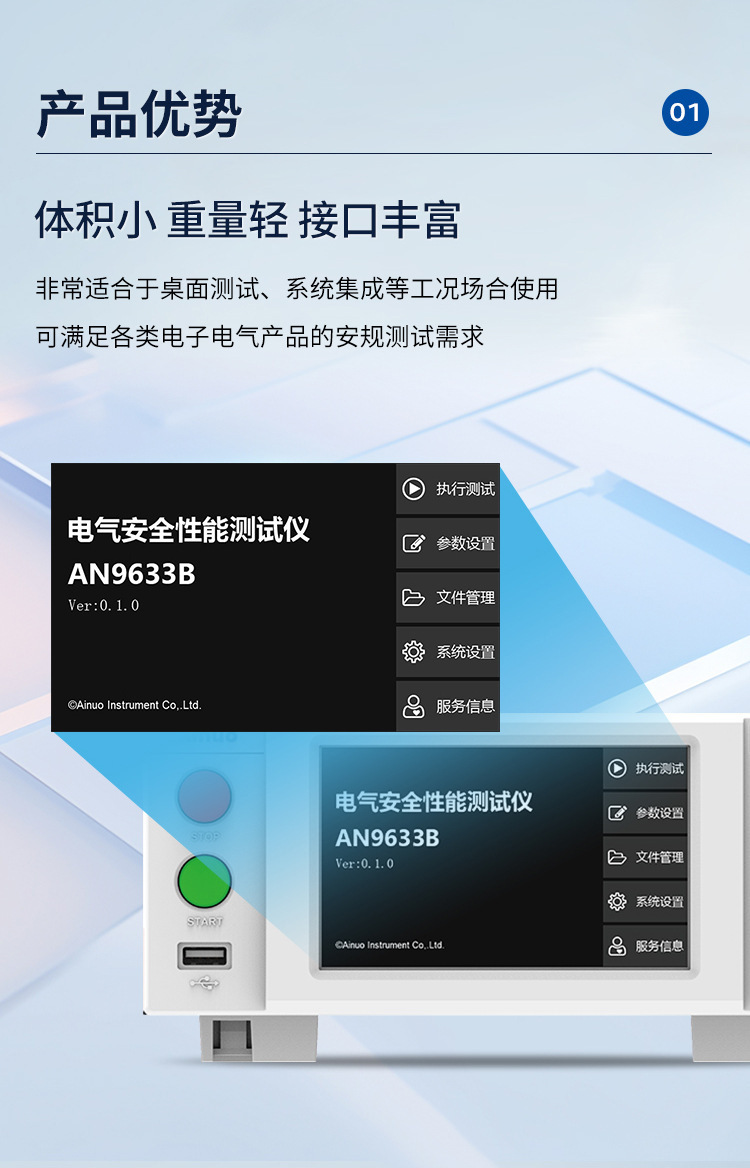Screen dimensions: 750x1168
Task: Click the small play icon on device screen
Action: (x=617, y=768)
